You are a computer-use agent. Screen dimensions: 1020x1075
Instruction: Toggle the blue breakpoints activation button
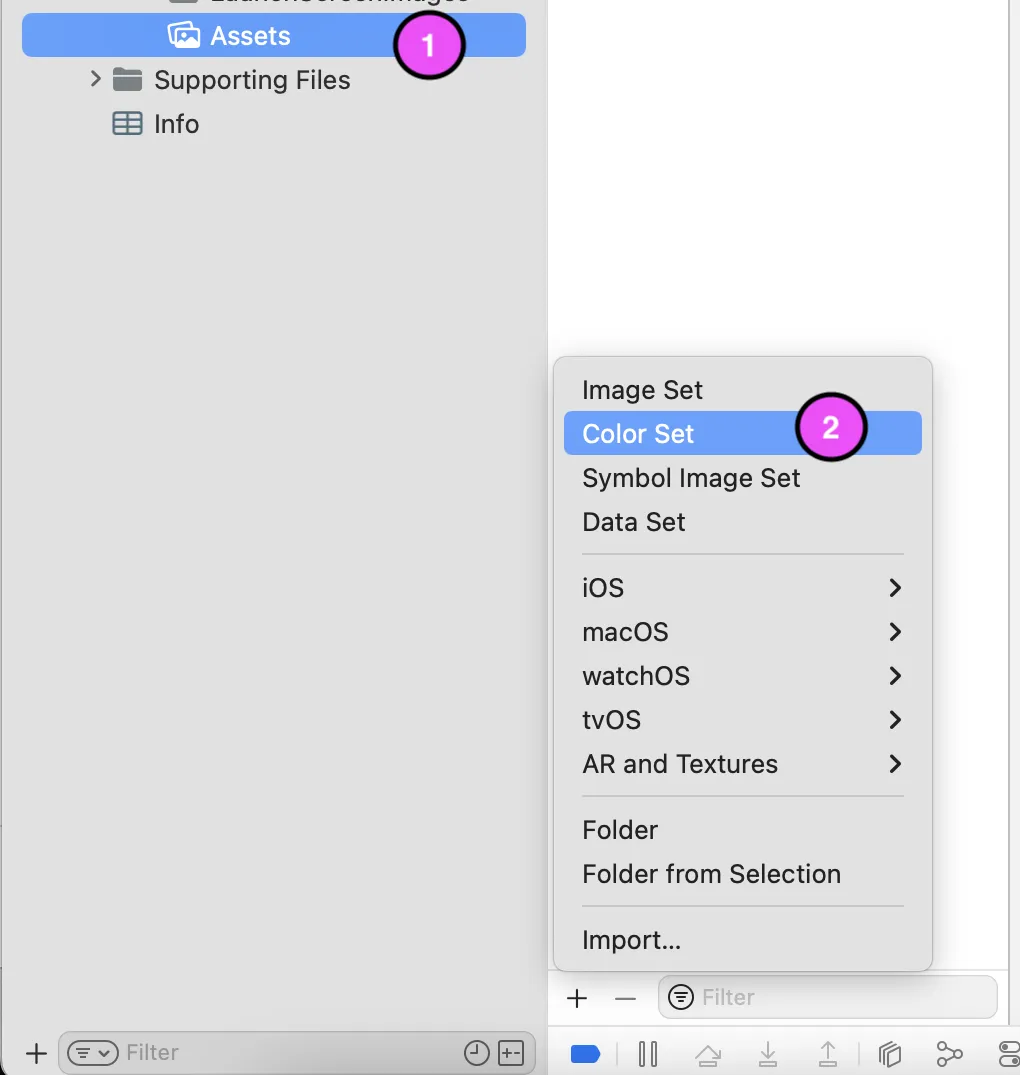585,1053
